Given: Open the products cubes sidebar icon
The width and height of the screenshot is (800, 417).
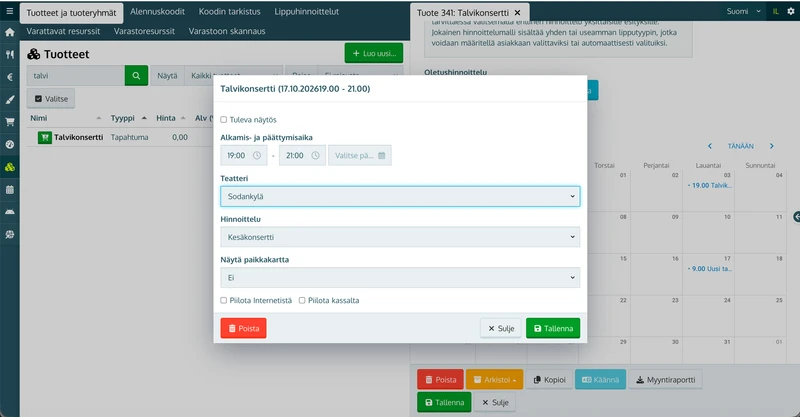Looking at the screenshot, I should (10, 167).
